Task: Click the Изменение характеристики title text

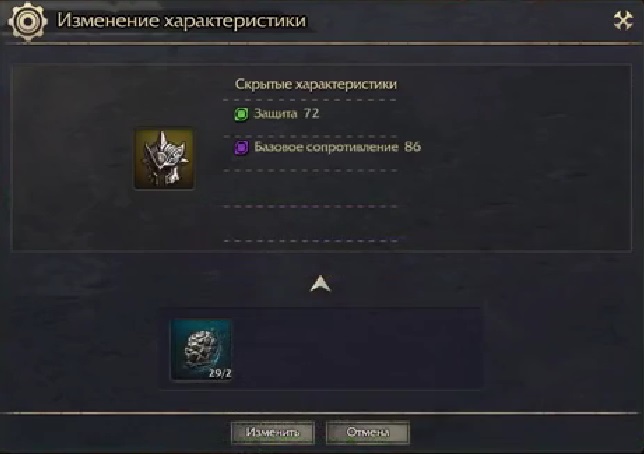Action: point(181,21)
